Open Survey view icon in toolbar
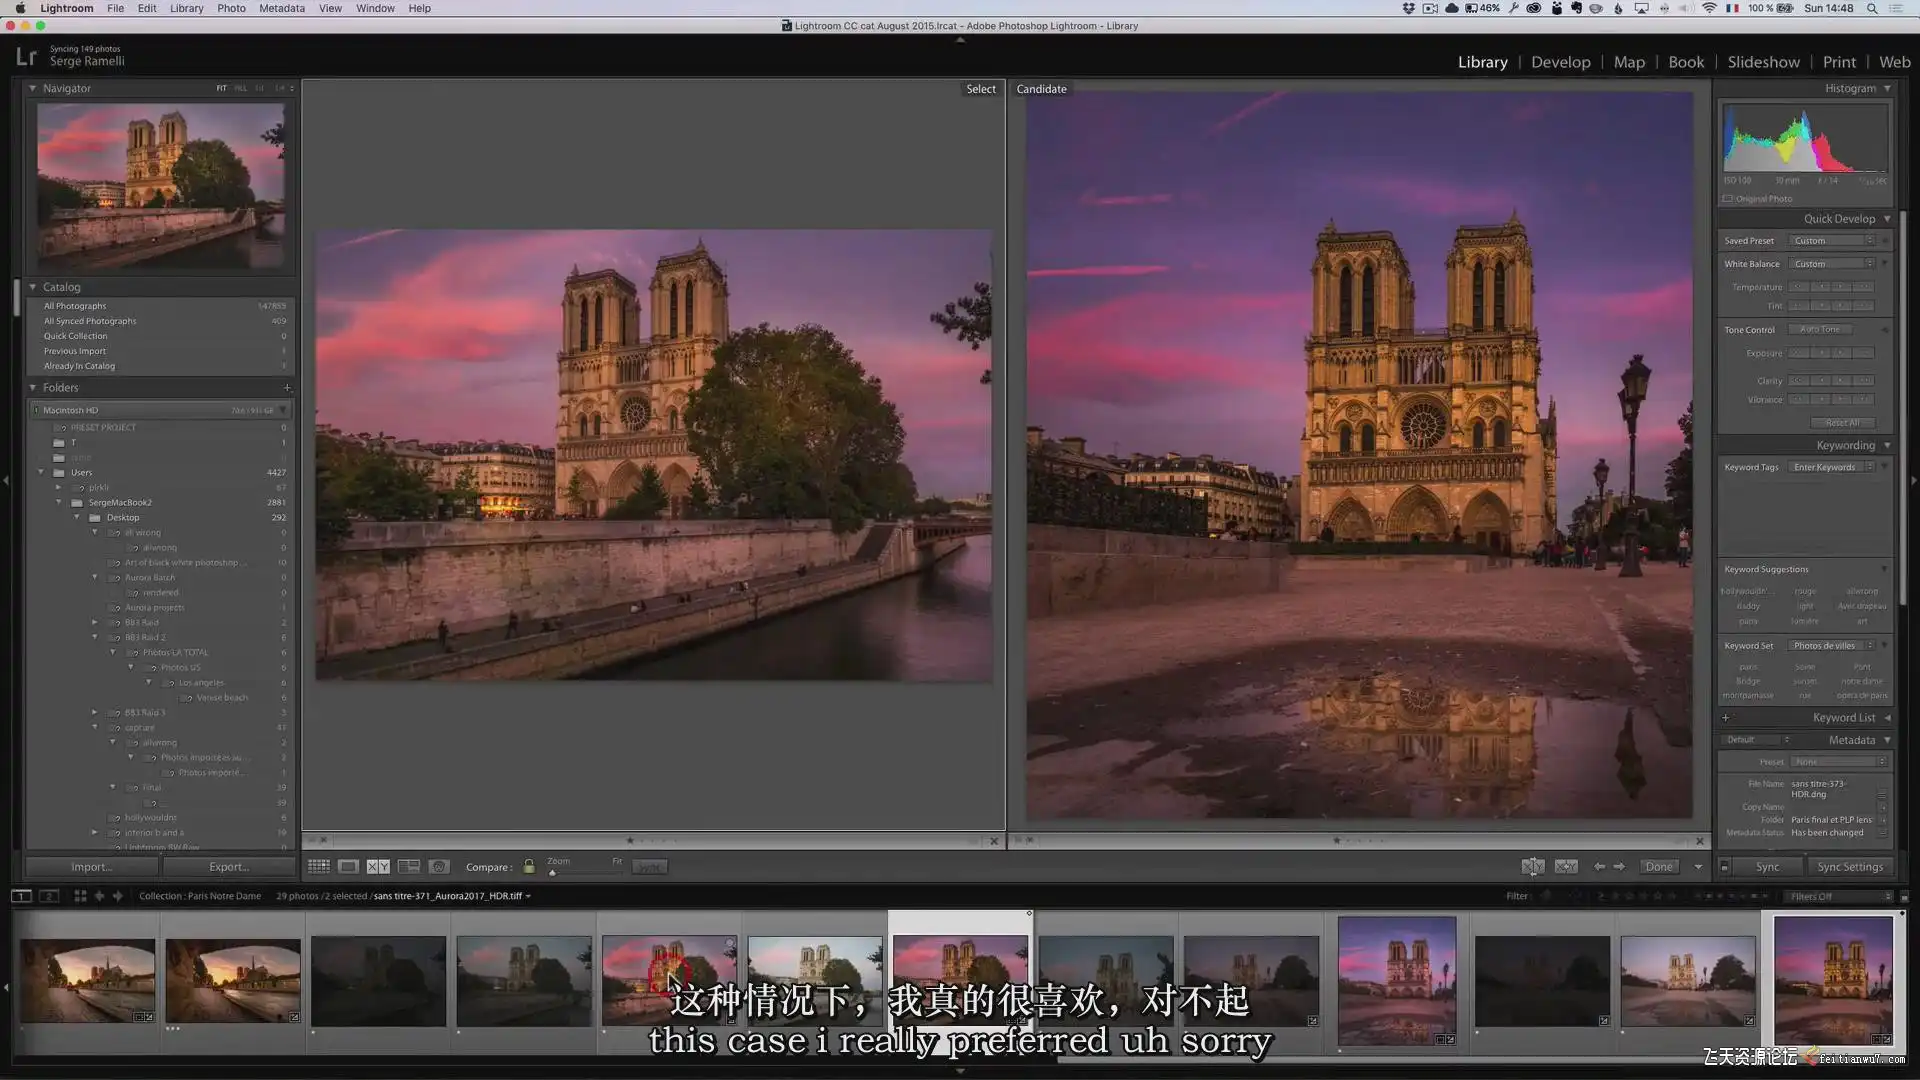Screen dimensions: 1920x1080 [409, 867]
